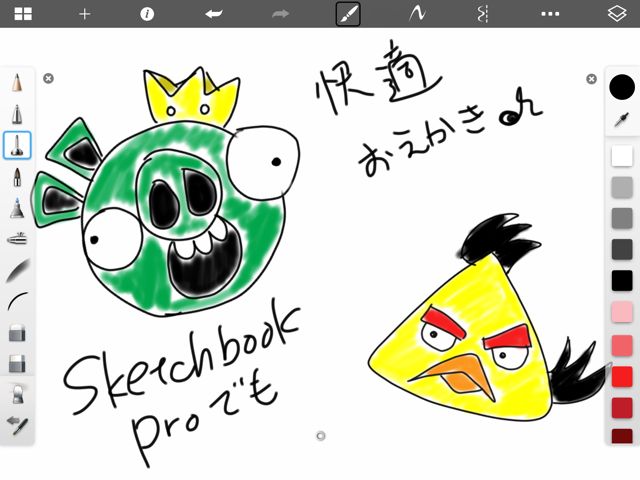Image resolution: width=640 pixels, height=480 pixels.
Task: Activate the eyedropper color picker
Action: (622, 120)
